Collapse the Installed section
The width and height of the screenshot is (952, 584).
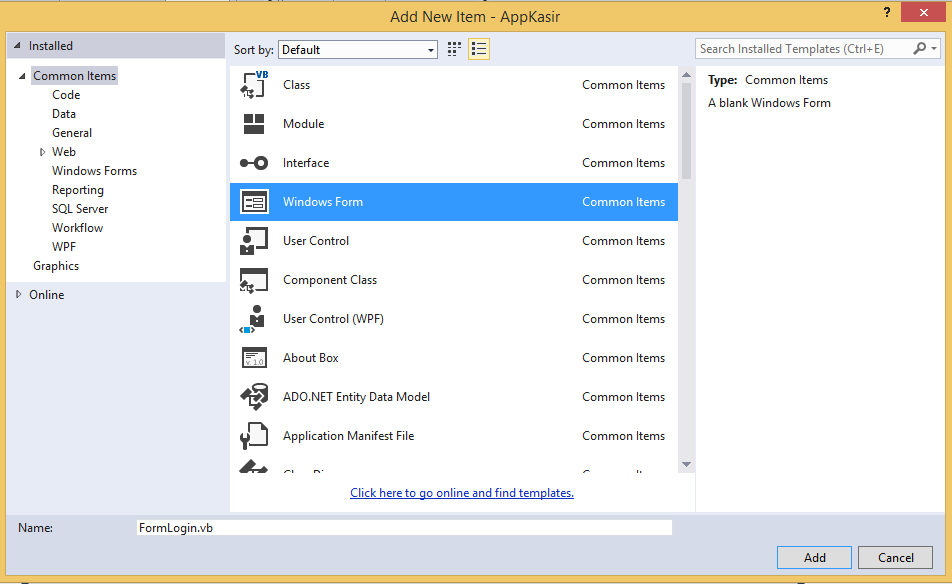point(17,46)
